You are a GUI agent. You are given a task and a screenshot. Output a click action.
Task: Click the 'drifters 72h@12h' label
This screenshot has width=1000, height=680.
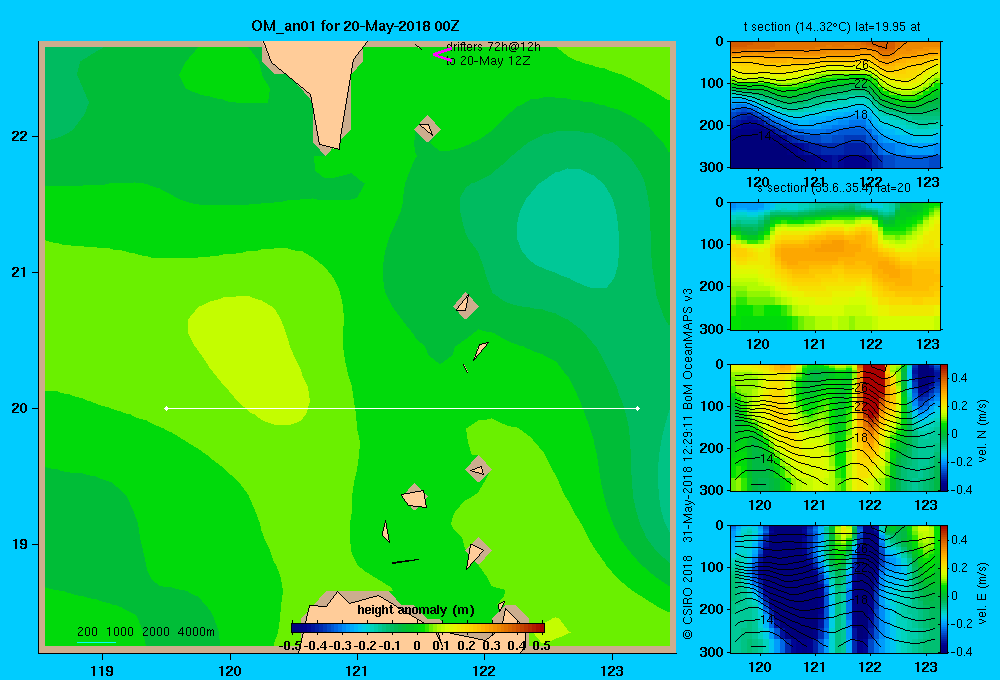pyautogui.click(x=493, y=47)
